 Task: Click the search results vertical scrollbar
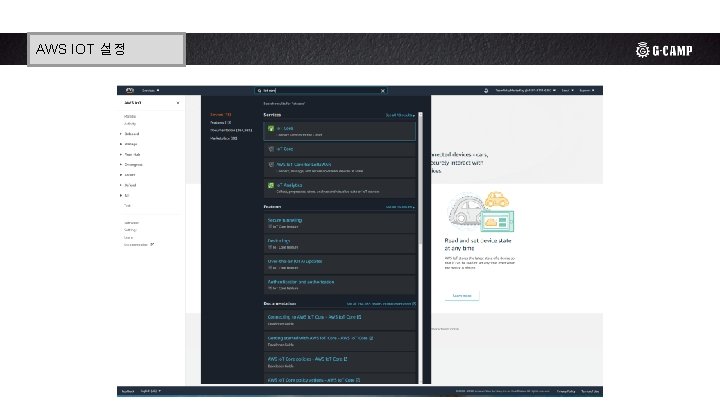tap(420, 178)
